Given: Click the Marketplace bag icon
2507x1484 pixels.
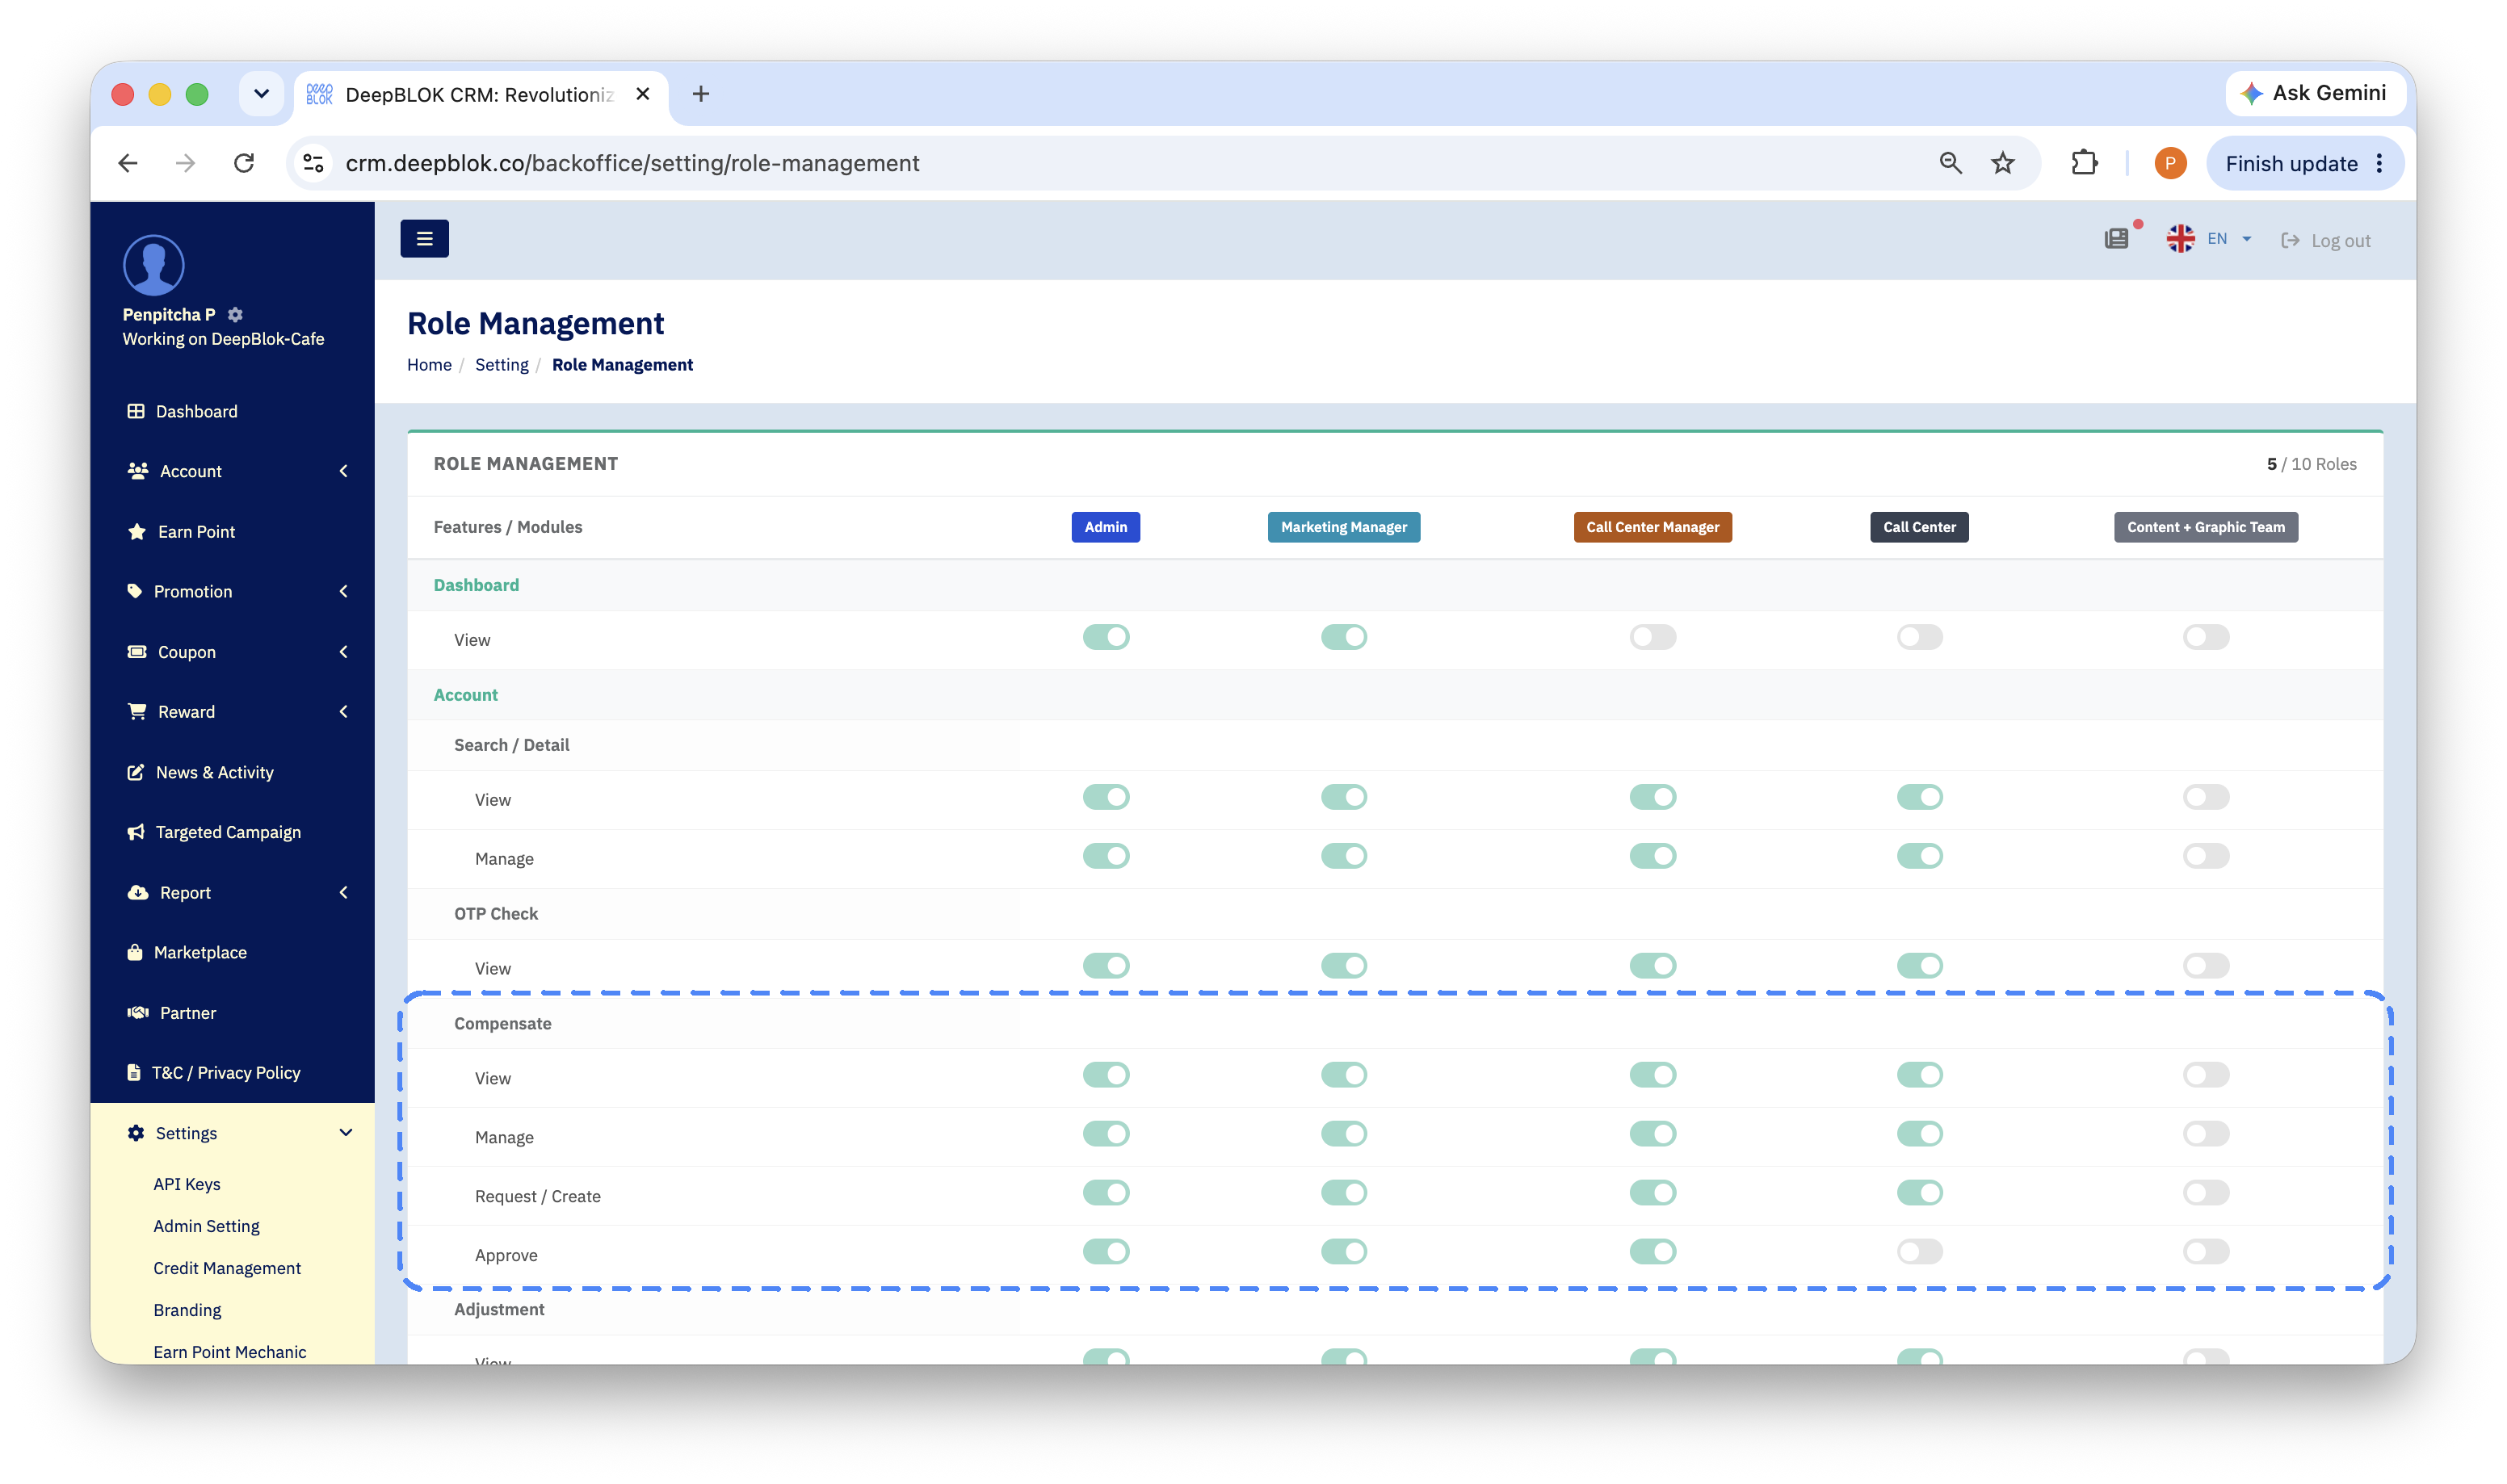Looking at the screenshot, I should (x=135, y=952).
